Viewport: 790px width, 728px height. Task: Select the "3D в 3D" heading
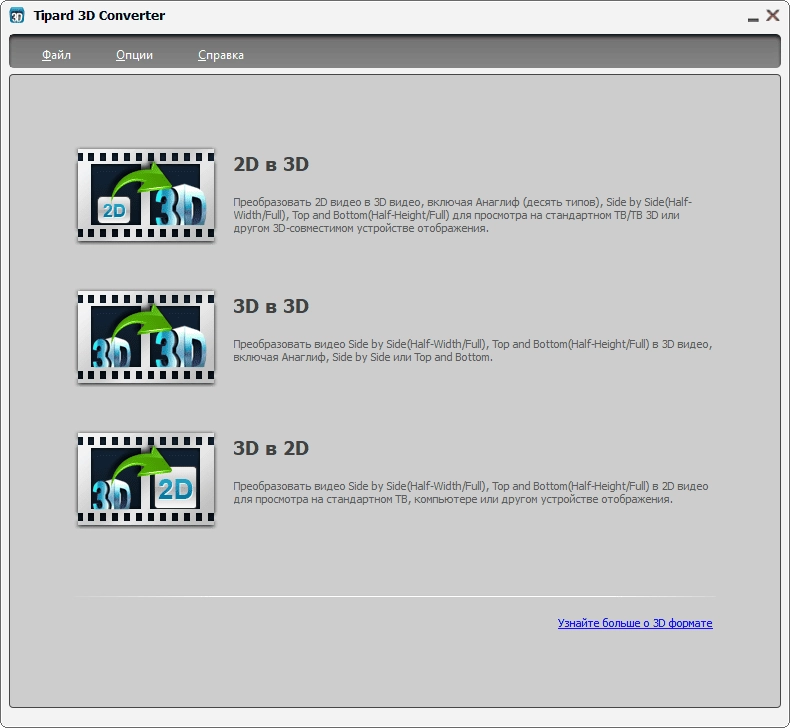[271, 306]
